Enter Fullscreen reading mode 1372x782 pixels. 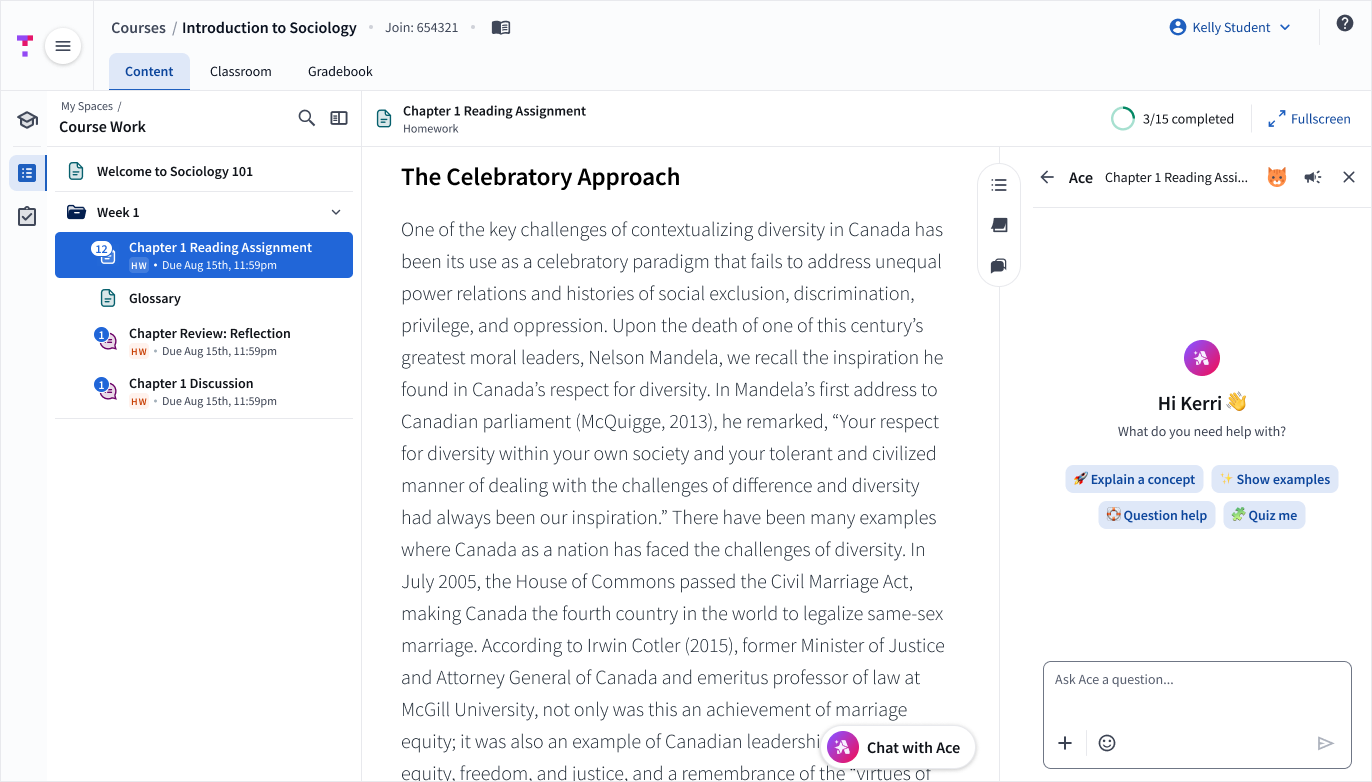pyautogui.click(x=1309, y=119)
